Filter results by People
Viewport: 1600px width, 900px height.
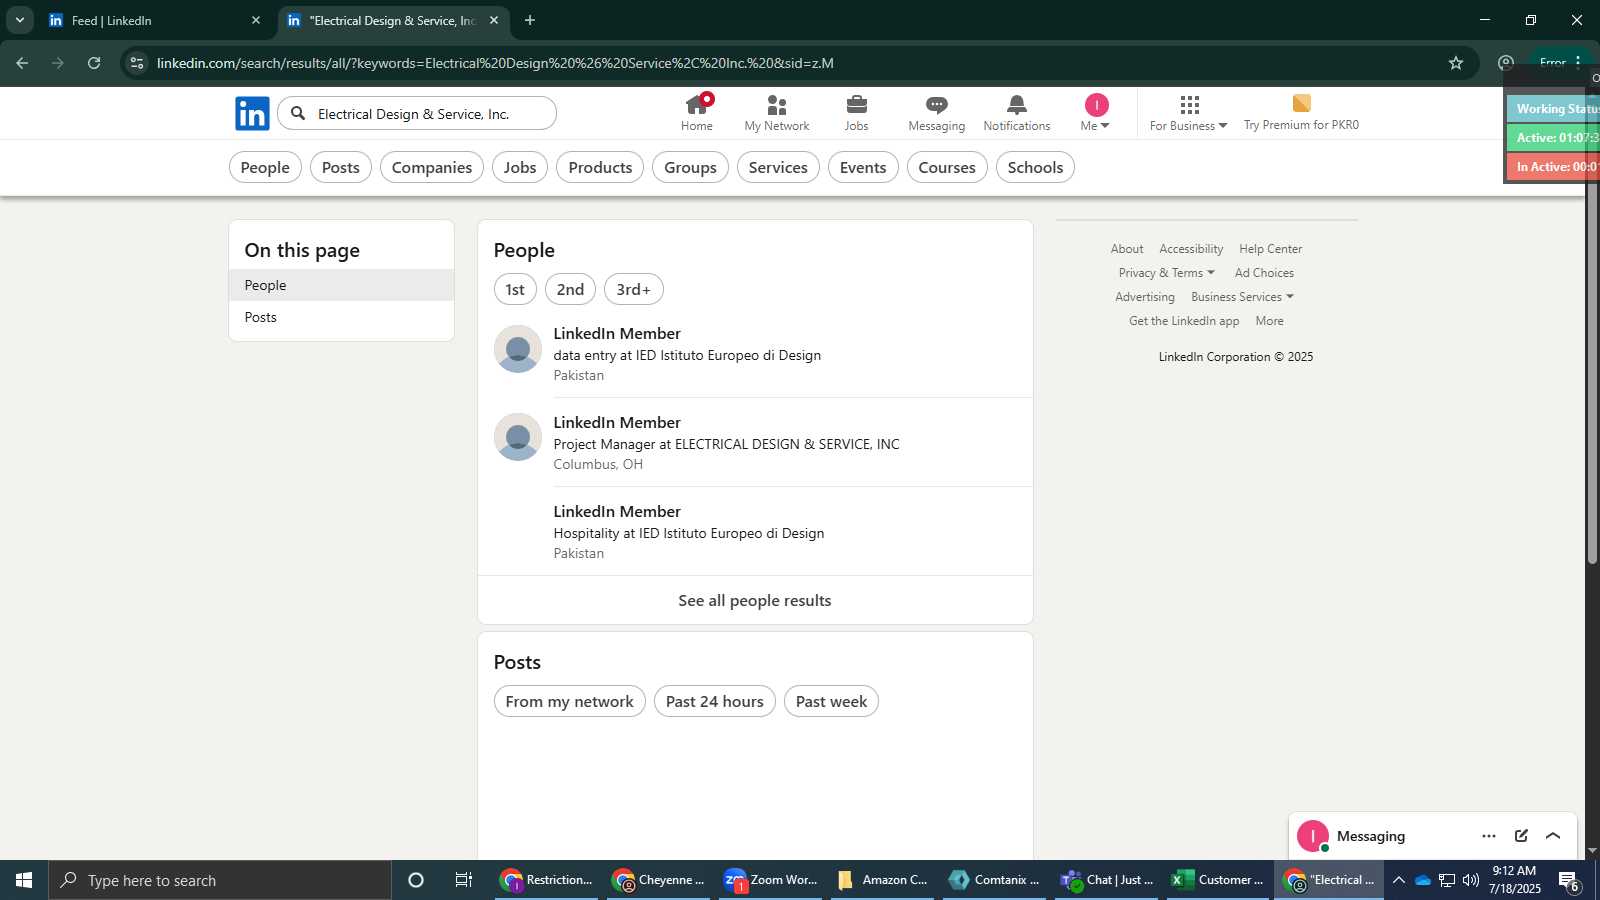265,167
